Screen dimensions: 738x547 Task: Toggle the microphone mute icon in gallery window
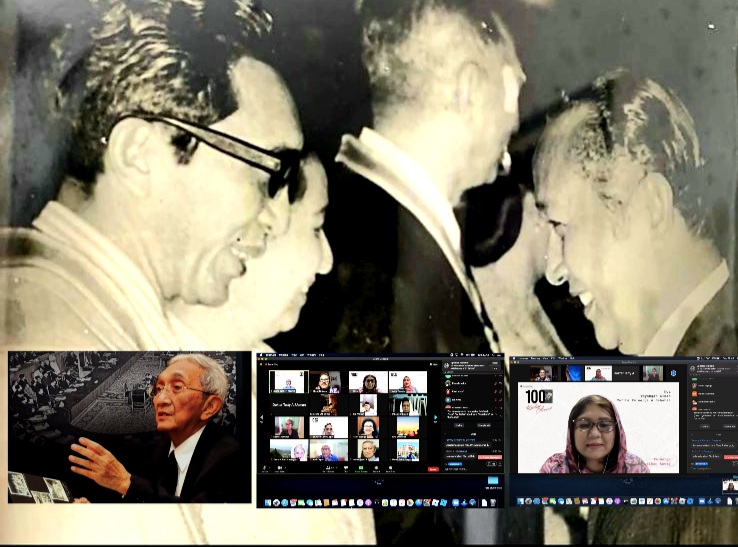pos(264,467)
